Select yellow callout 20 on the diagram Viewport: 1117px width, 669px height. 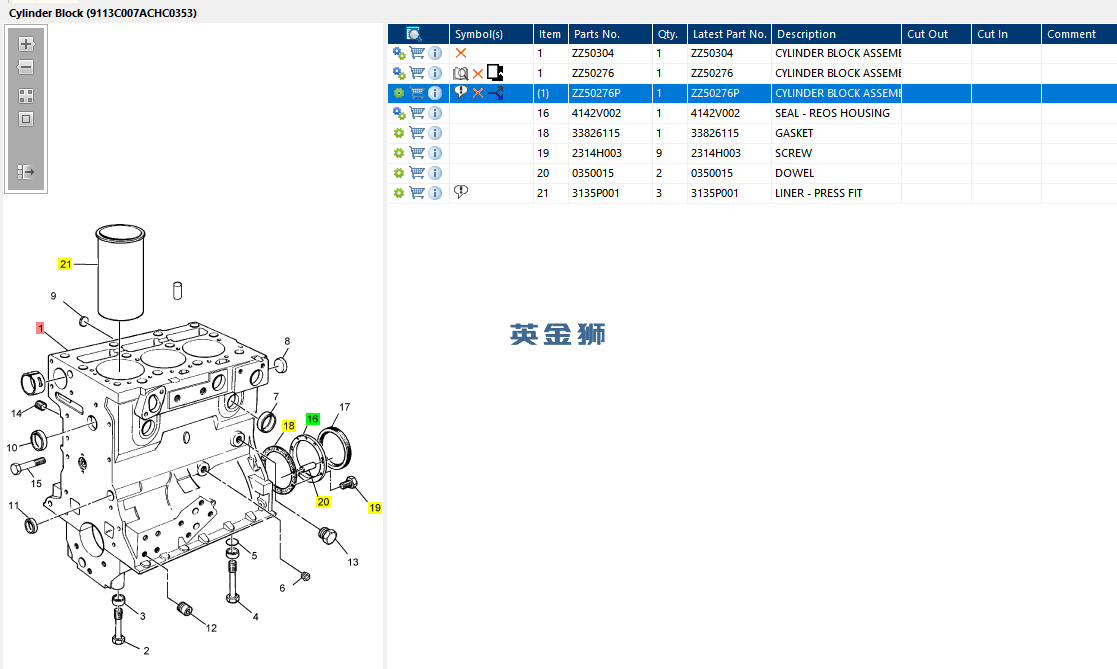(323, 502)
